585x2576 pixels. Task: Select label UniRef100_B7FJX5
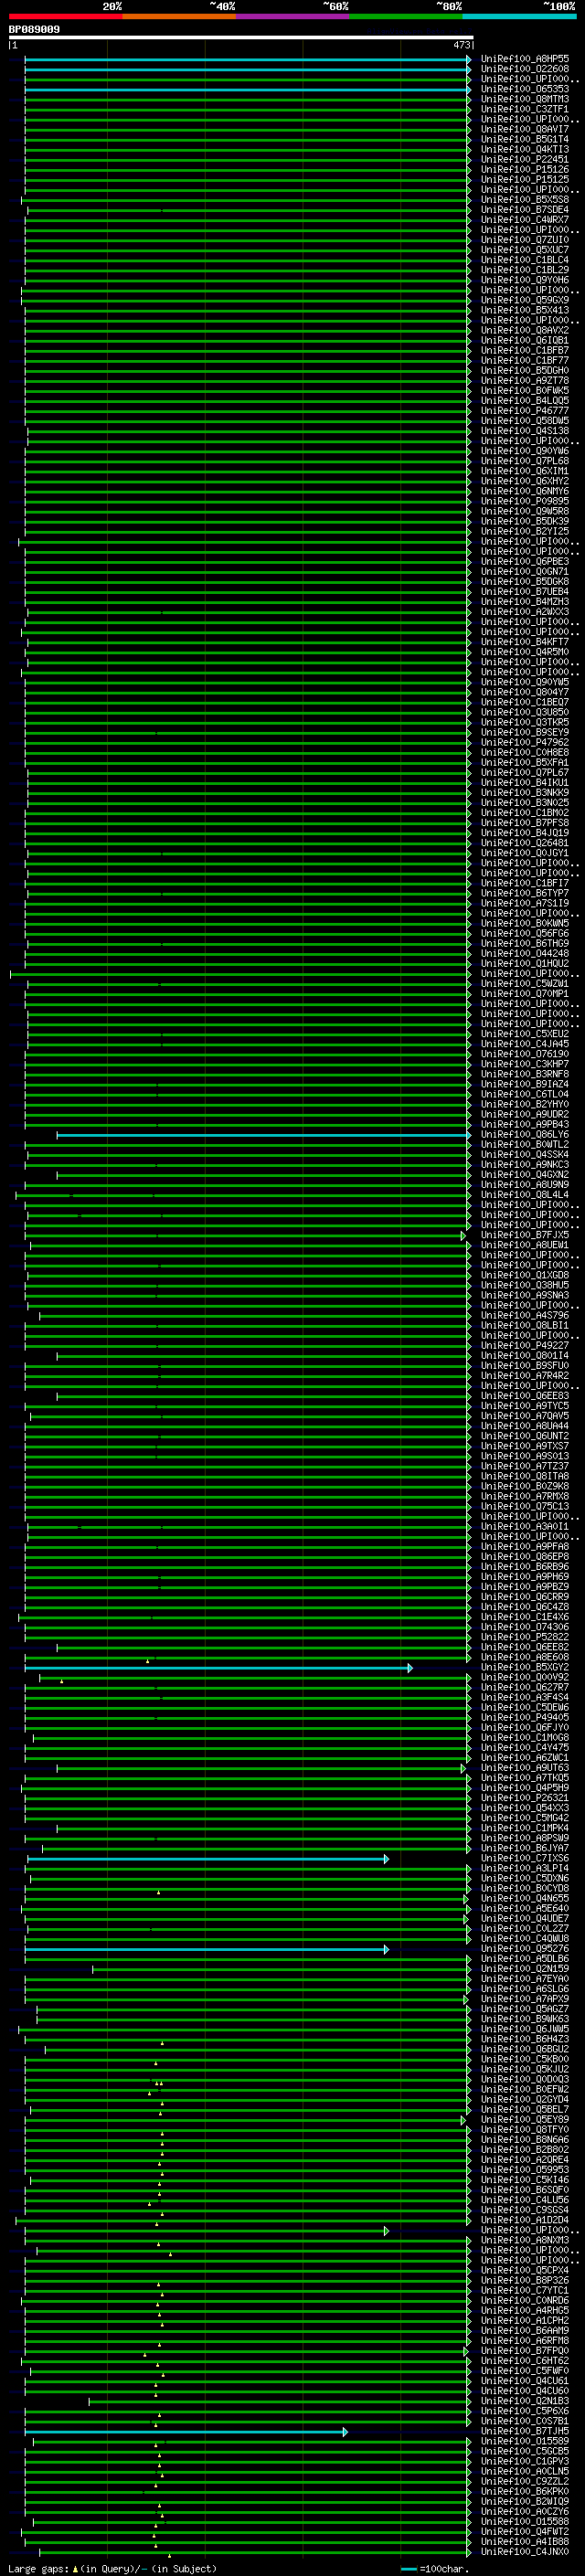click(525, 1235)
